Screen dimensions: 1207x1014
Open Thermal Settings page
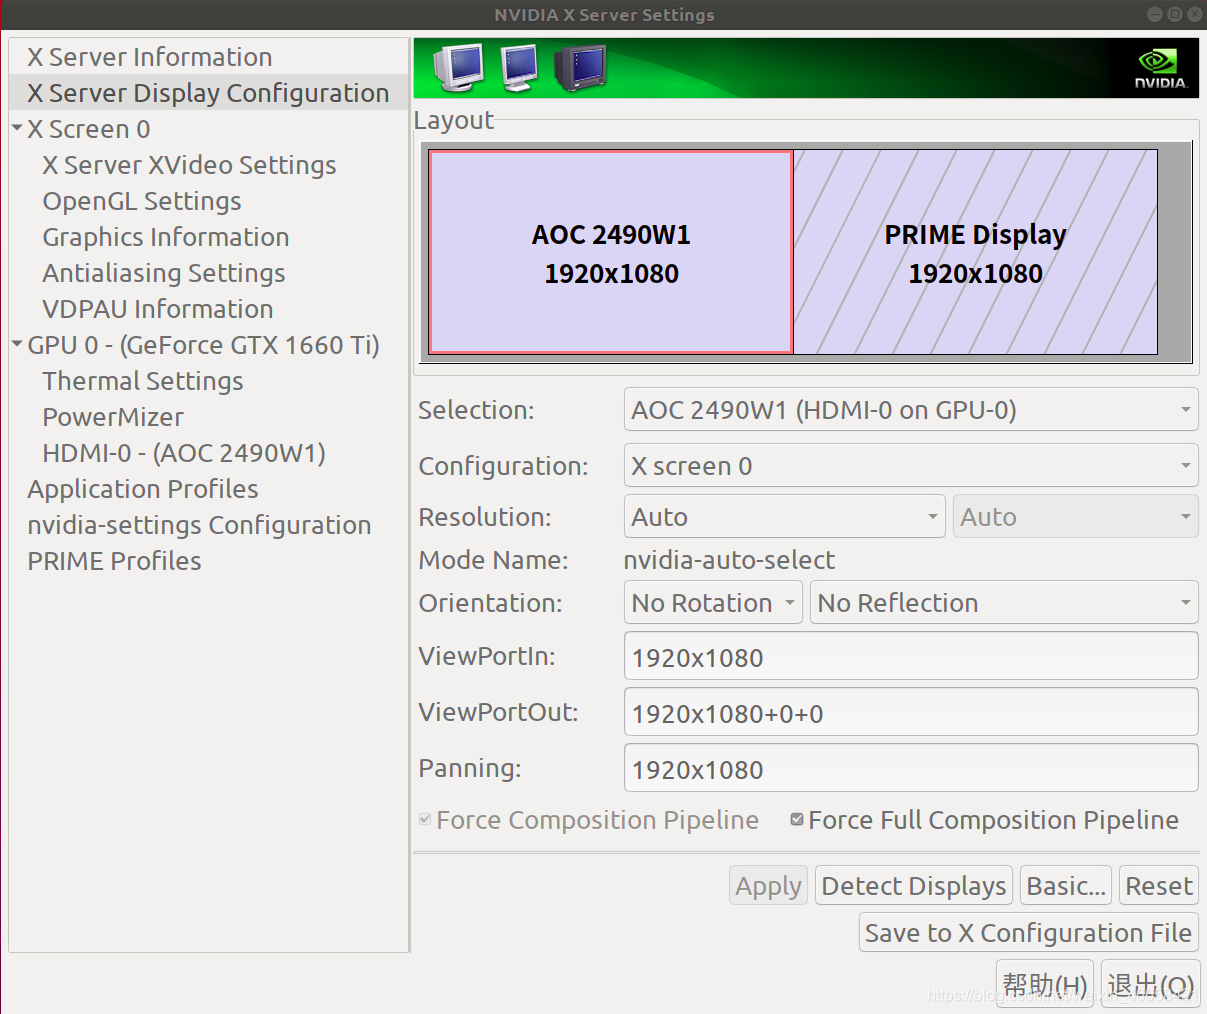coord(143,381)
